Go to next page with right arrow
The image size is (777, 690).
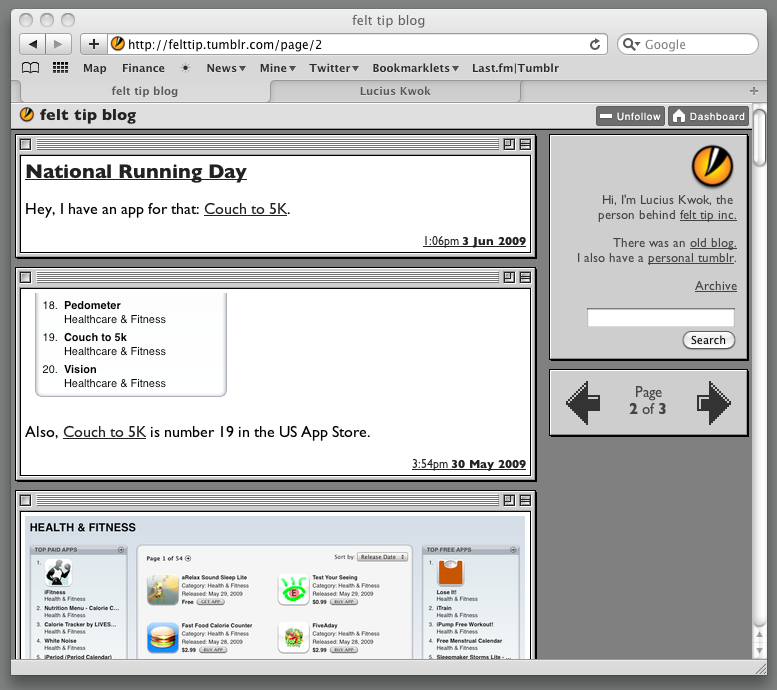(x=714, y=402)
